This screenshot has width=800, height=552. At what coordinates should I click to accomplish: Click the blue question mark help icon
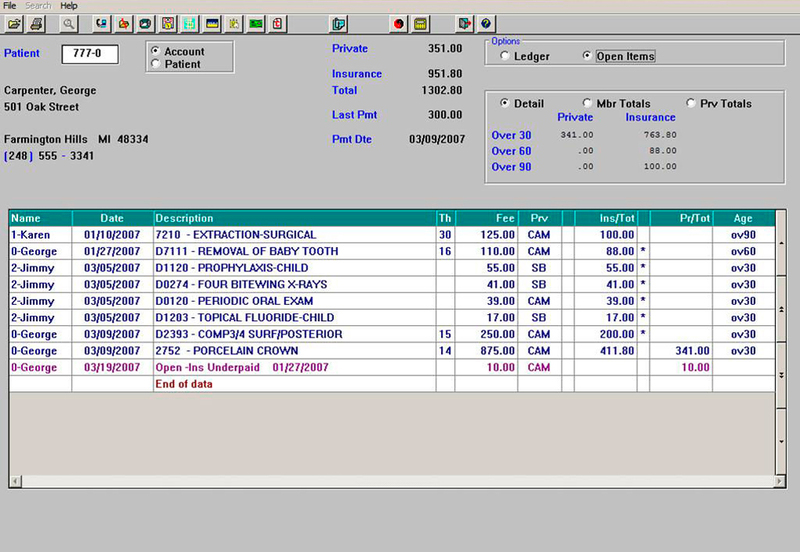[486, 24]
